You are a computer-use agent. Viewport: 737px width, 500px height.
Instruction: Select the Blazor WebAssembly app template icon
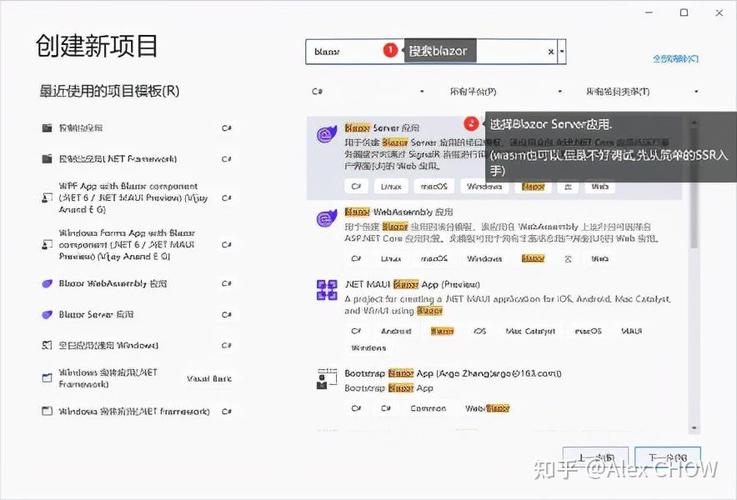(327, 218)
